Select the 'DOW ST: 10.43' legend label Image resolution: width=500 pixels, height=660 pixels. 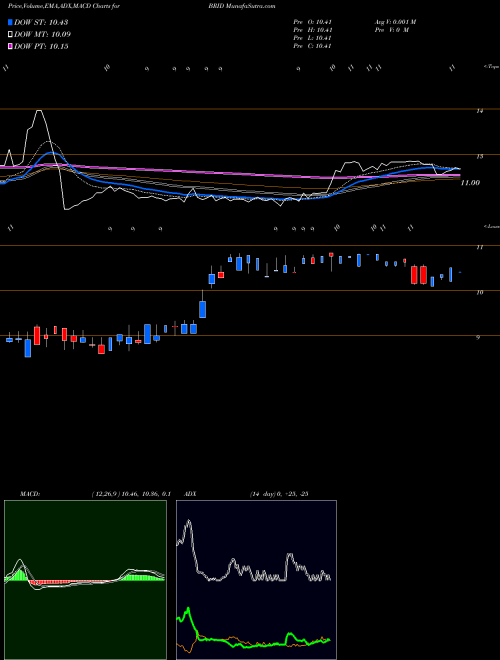click(41, 22)
